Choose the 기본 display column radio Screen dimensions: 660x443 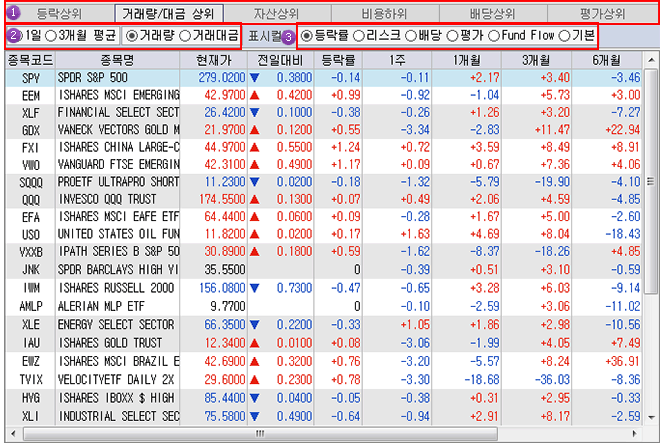click(577, 36)
